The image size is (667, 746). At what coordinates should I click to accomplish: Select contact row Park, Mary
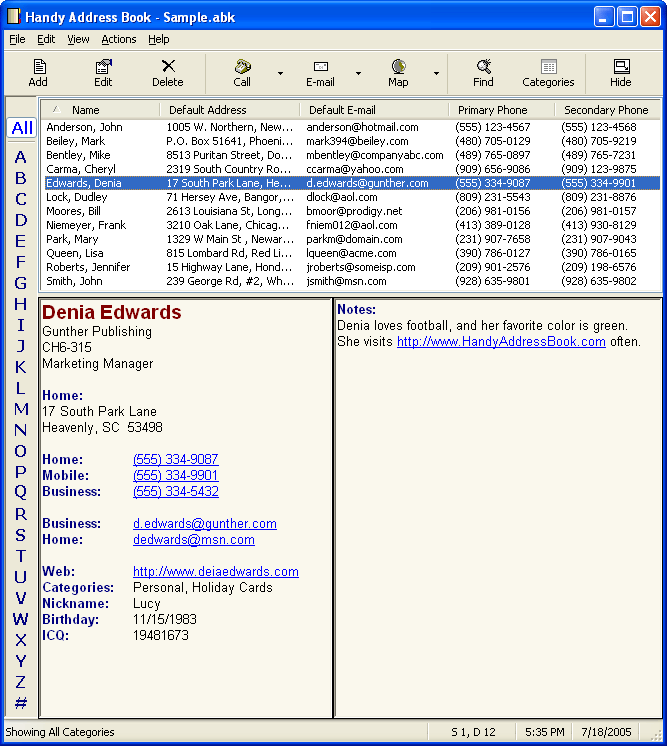(x=352, y=239)
